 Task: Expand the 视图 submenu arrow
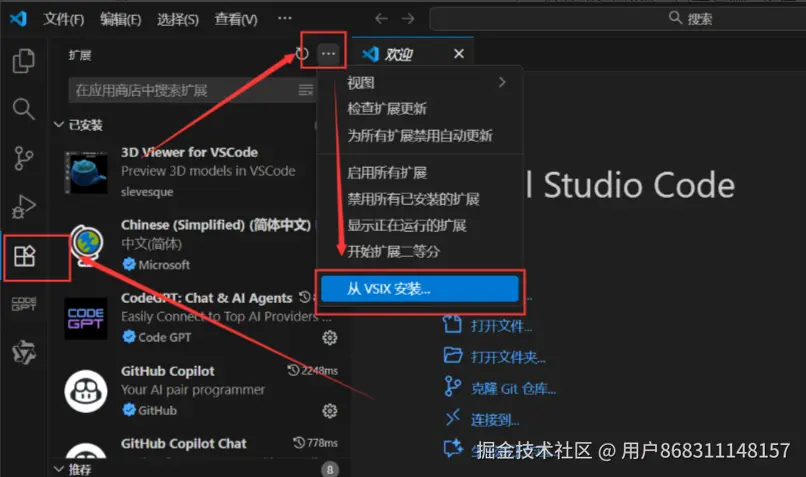point(502,82)
